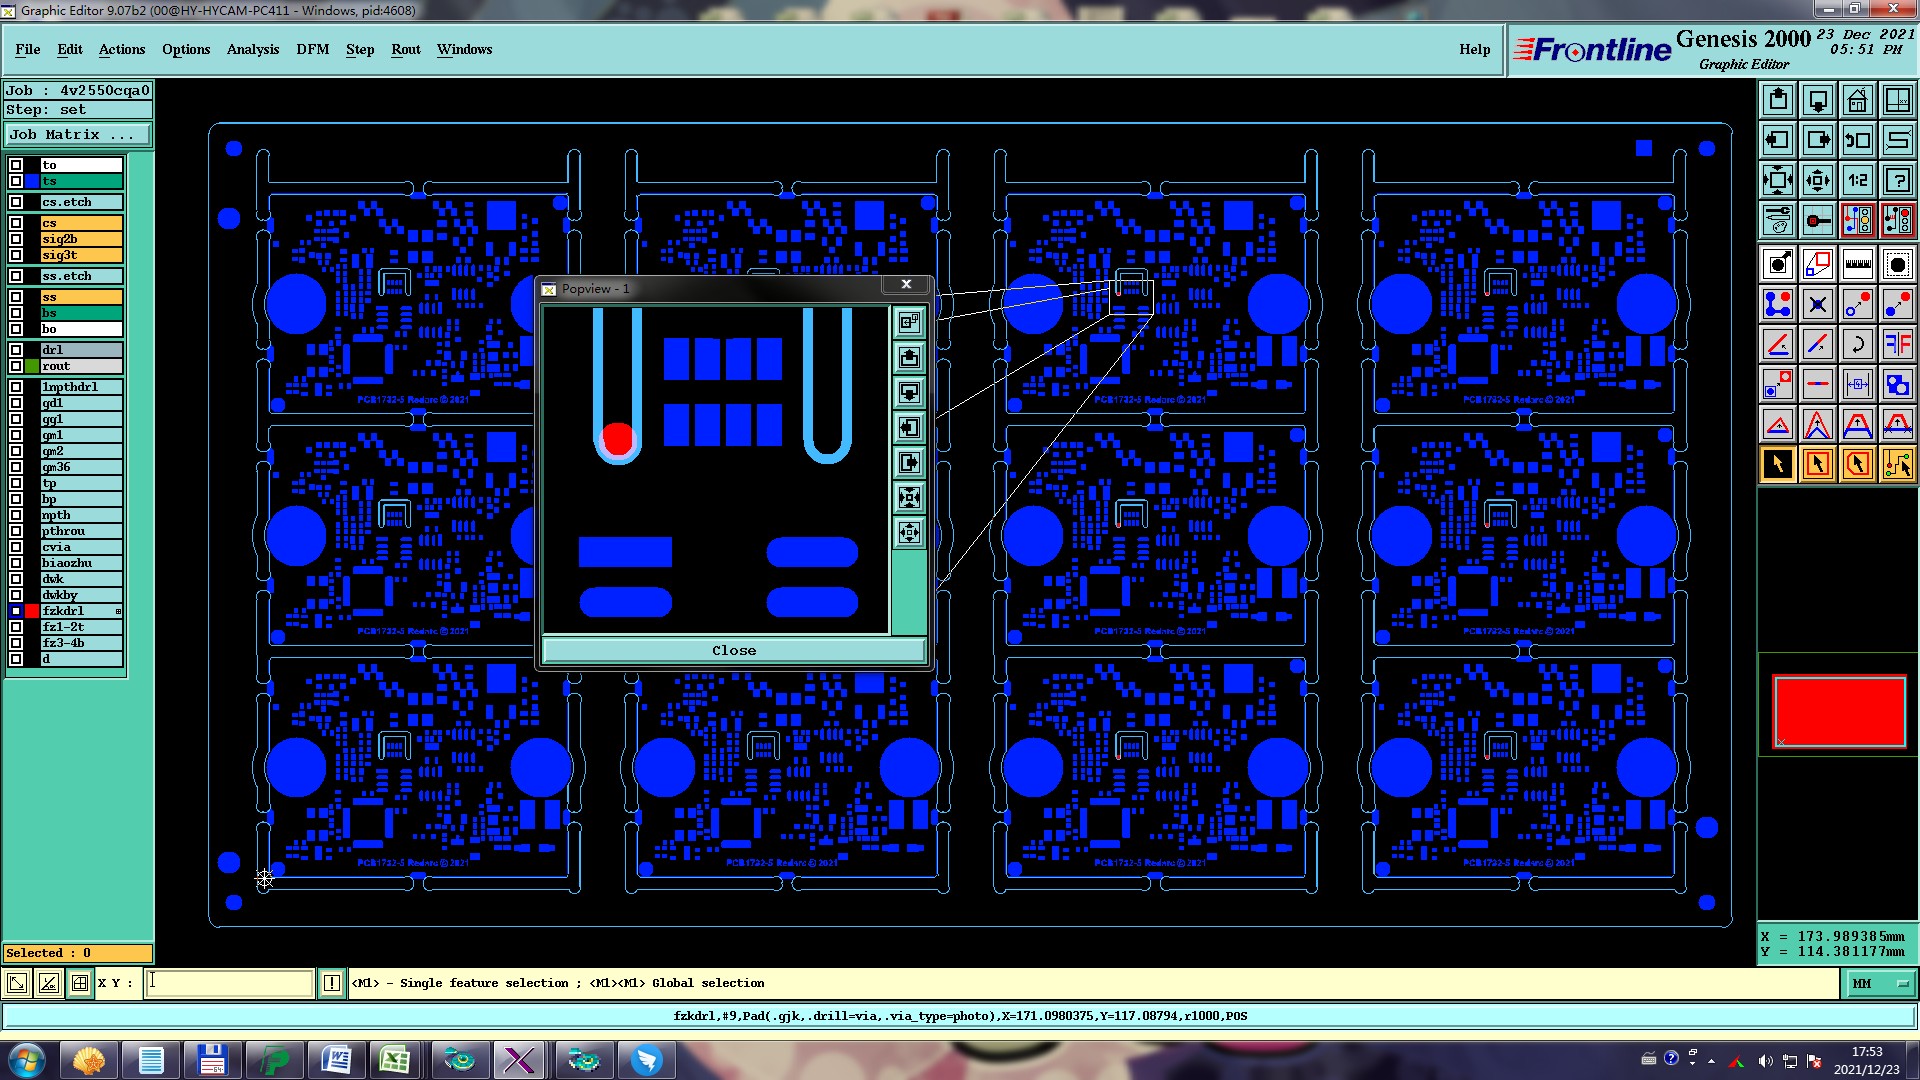
Task: Toggle the checkbox for layer fzkdrl
Action: 16,611
